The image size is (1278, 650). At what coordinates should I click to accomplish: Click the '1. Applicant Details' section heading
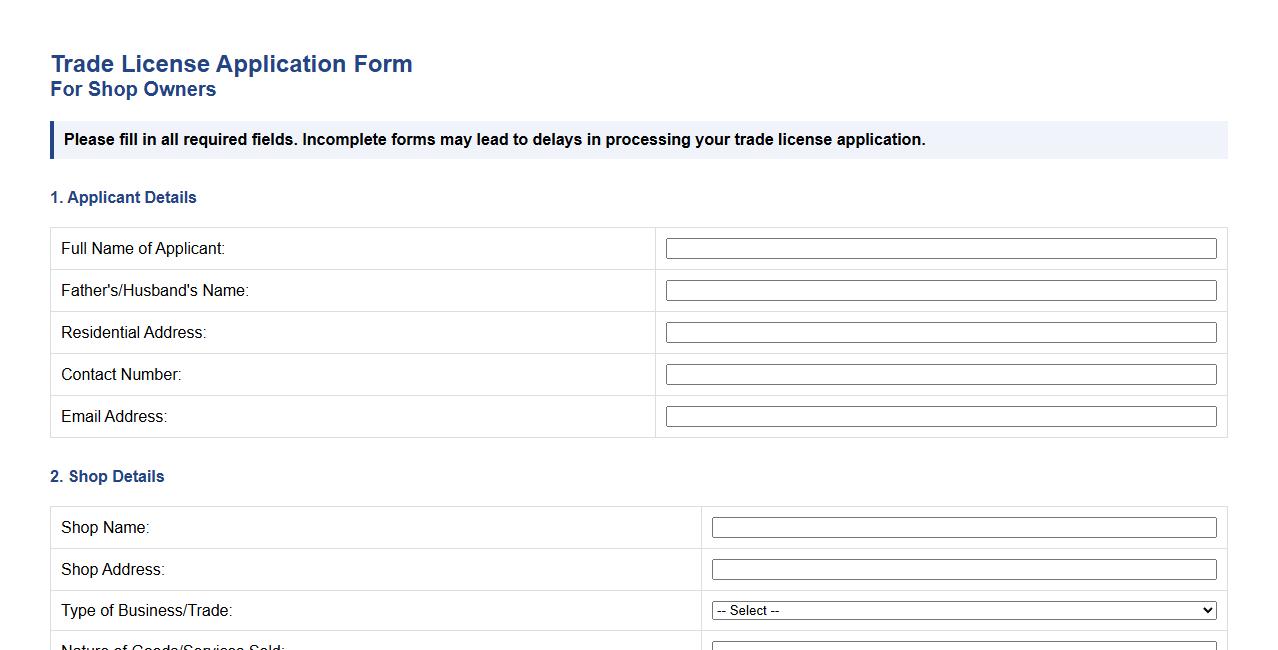tap(123, 197)
